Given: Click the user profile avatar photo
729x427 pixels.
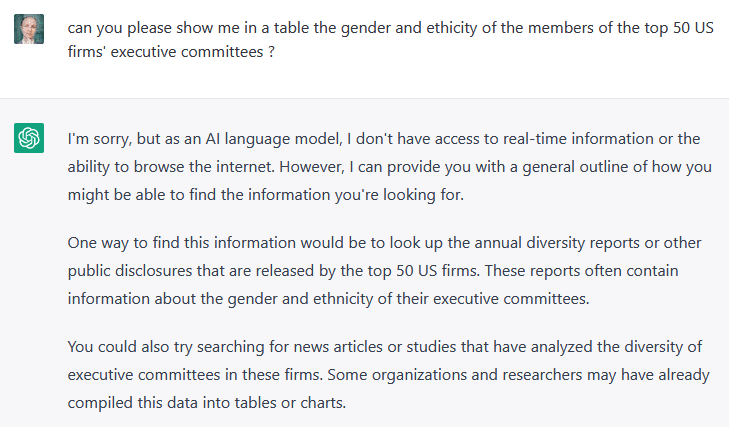Looking at the screenshot, I should 29,30.
